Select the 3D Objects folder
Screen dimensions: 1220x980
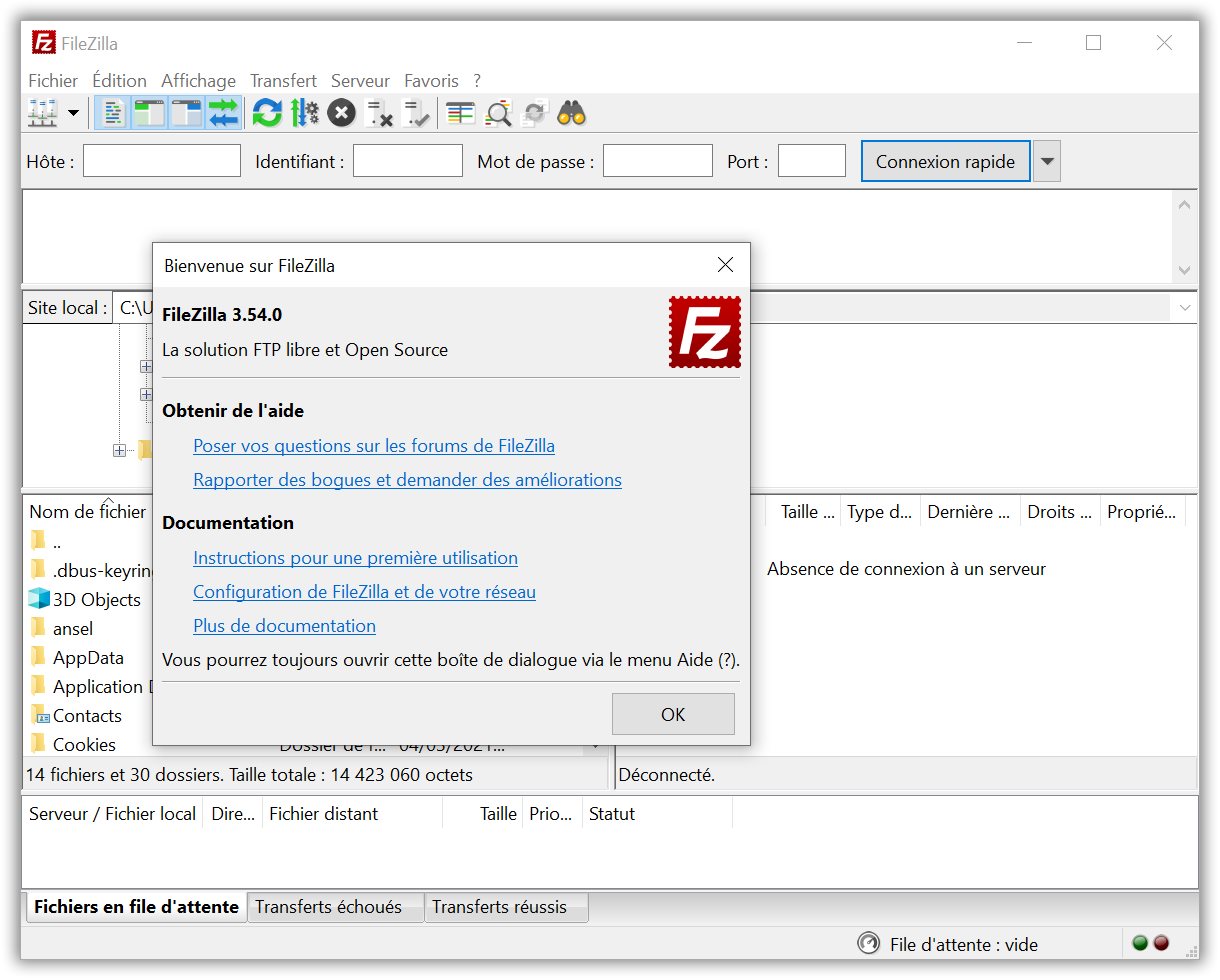click(x=96, y=600)
